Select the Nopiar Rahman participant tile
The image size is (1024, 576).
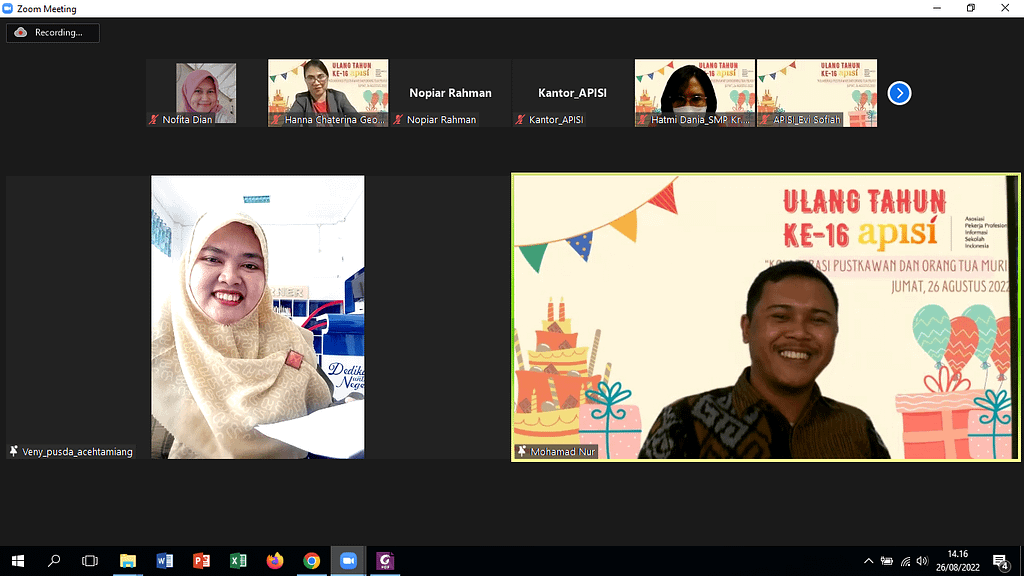[450, 93]
